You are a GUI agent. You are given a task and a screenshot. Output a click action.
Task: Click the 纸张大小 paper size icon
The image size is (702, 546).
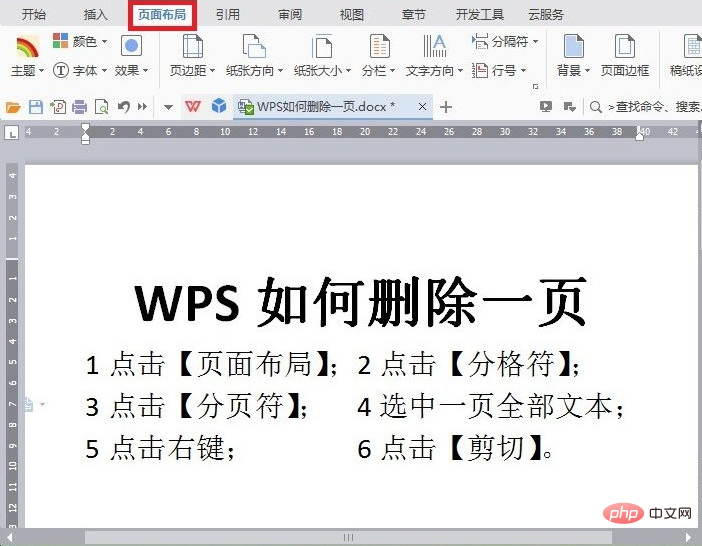321,46
